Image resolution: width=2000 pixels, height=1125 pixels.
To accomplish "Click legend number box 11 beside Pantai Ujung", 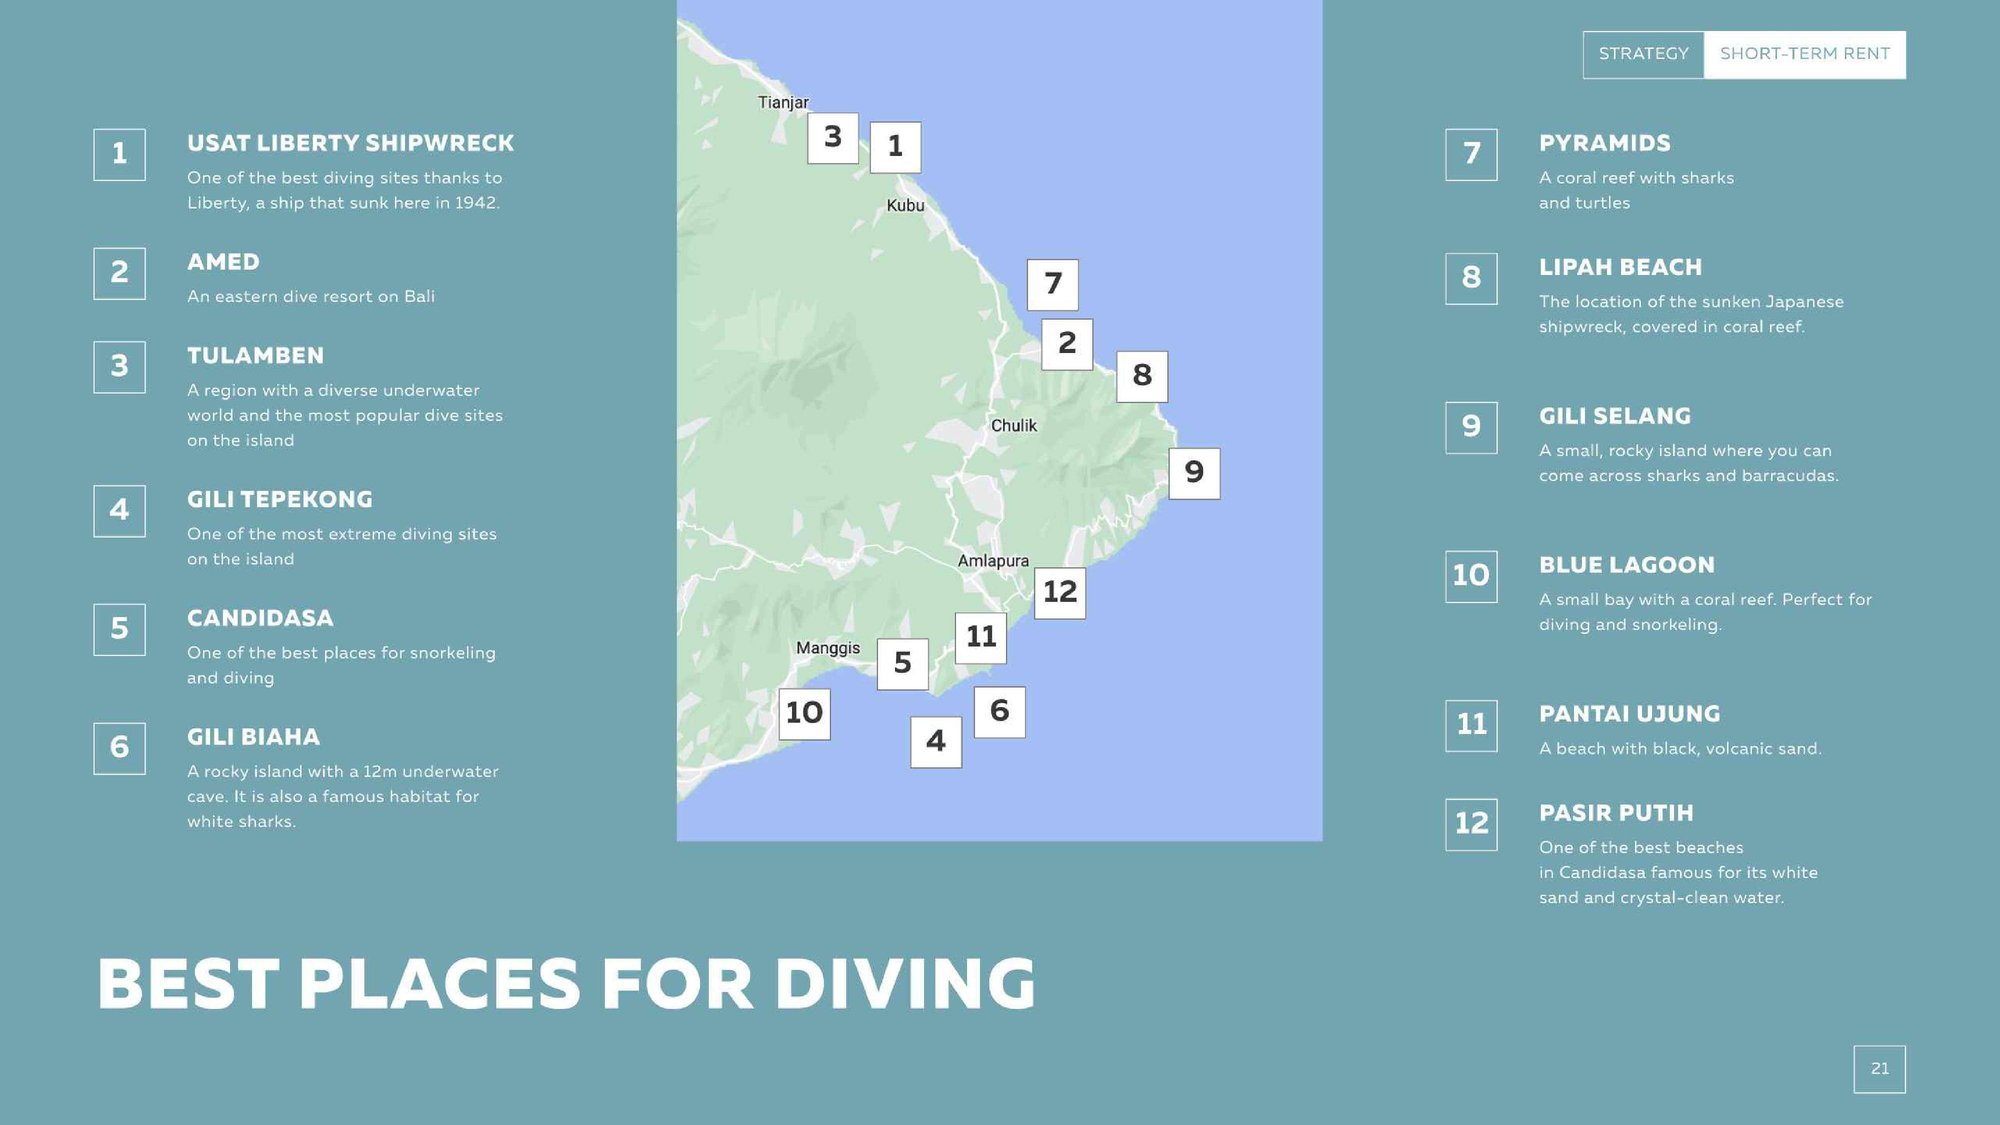I will pyautogui.click(x=1471, y=725).
